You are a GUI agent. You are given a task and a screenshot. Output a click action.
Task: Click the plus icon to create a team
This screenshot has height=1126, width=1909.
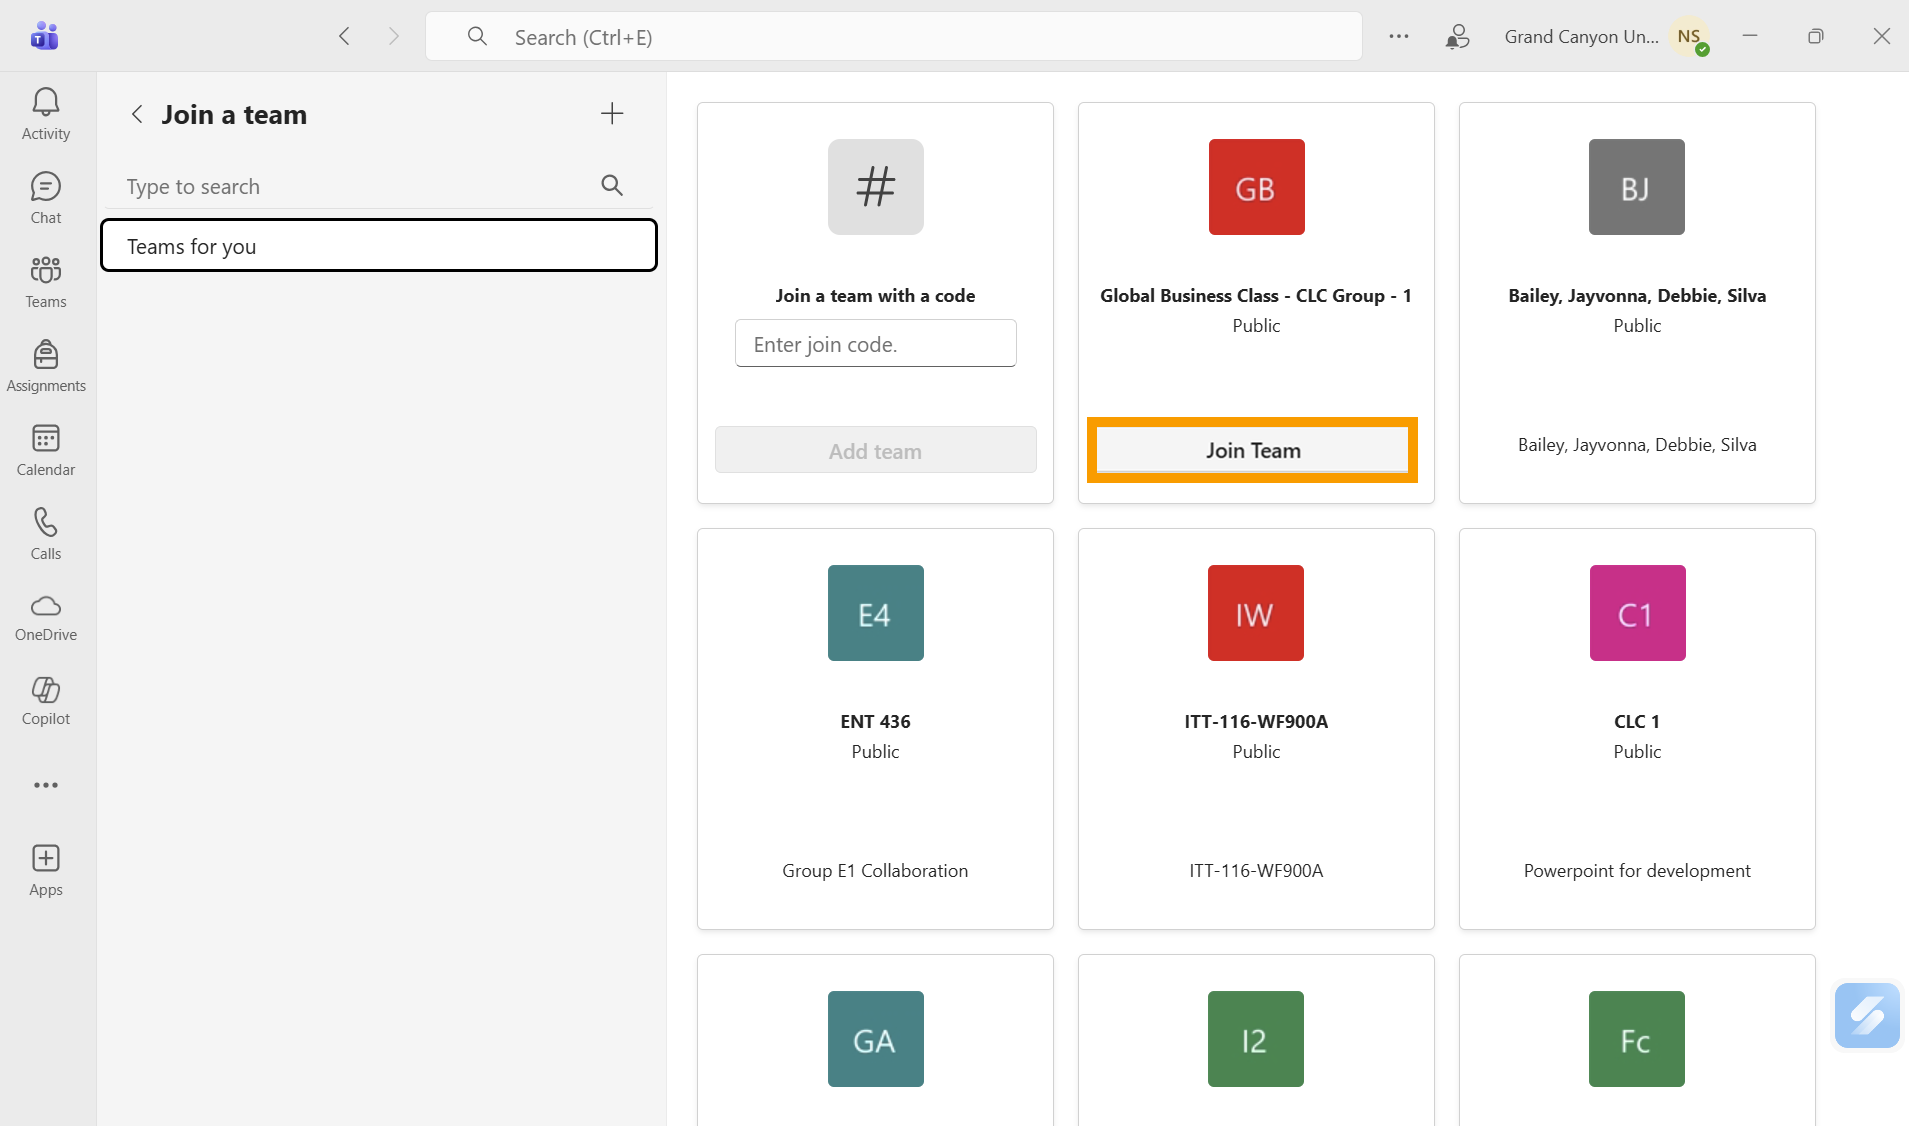pyautogui.click(x=612, y=114)
